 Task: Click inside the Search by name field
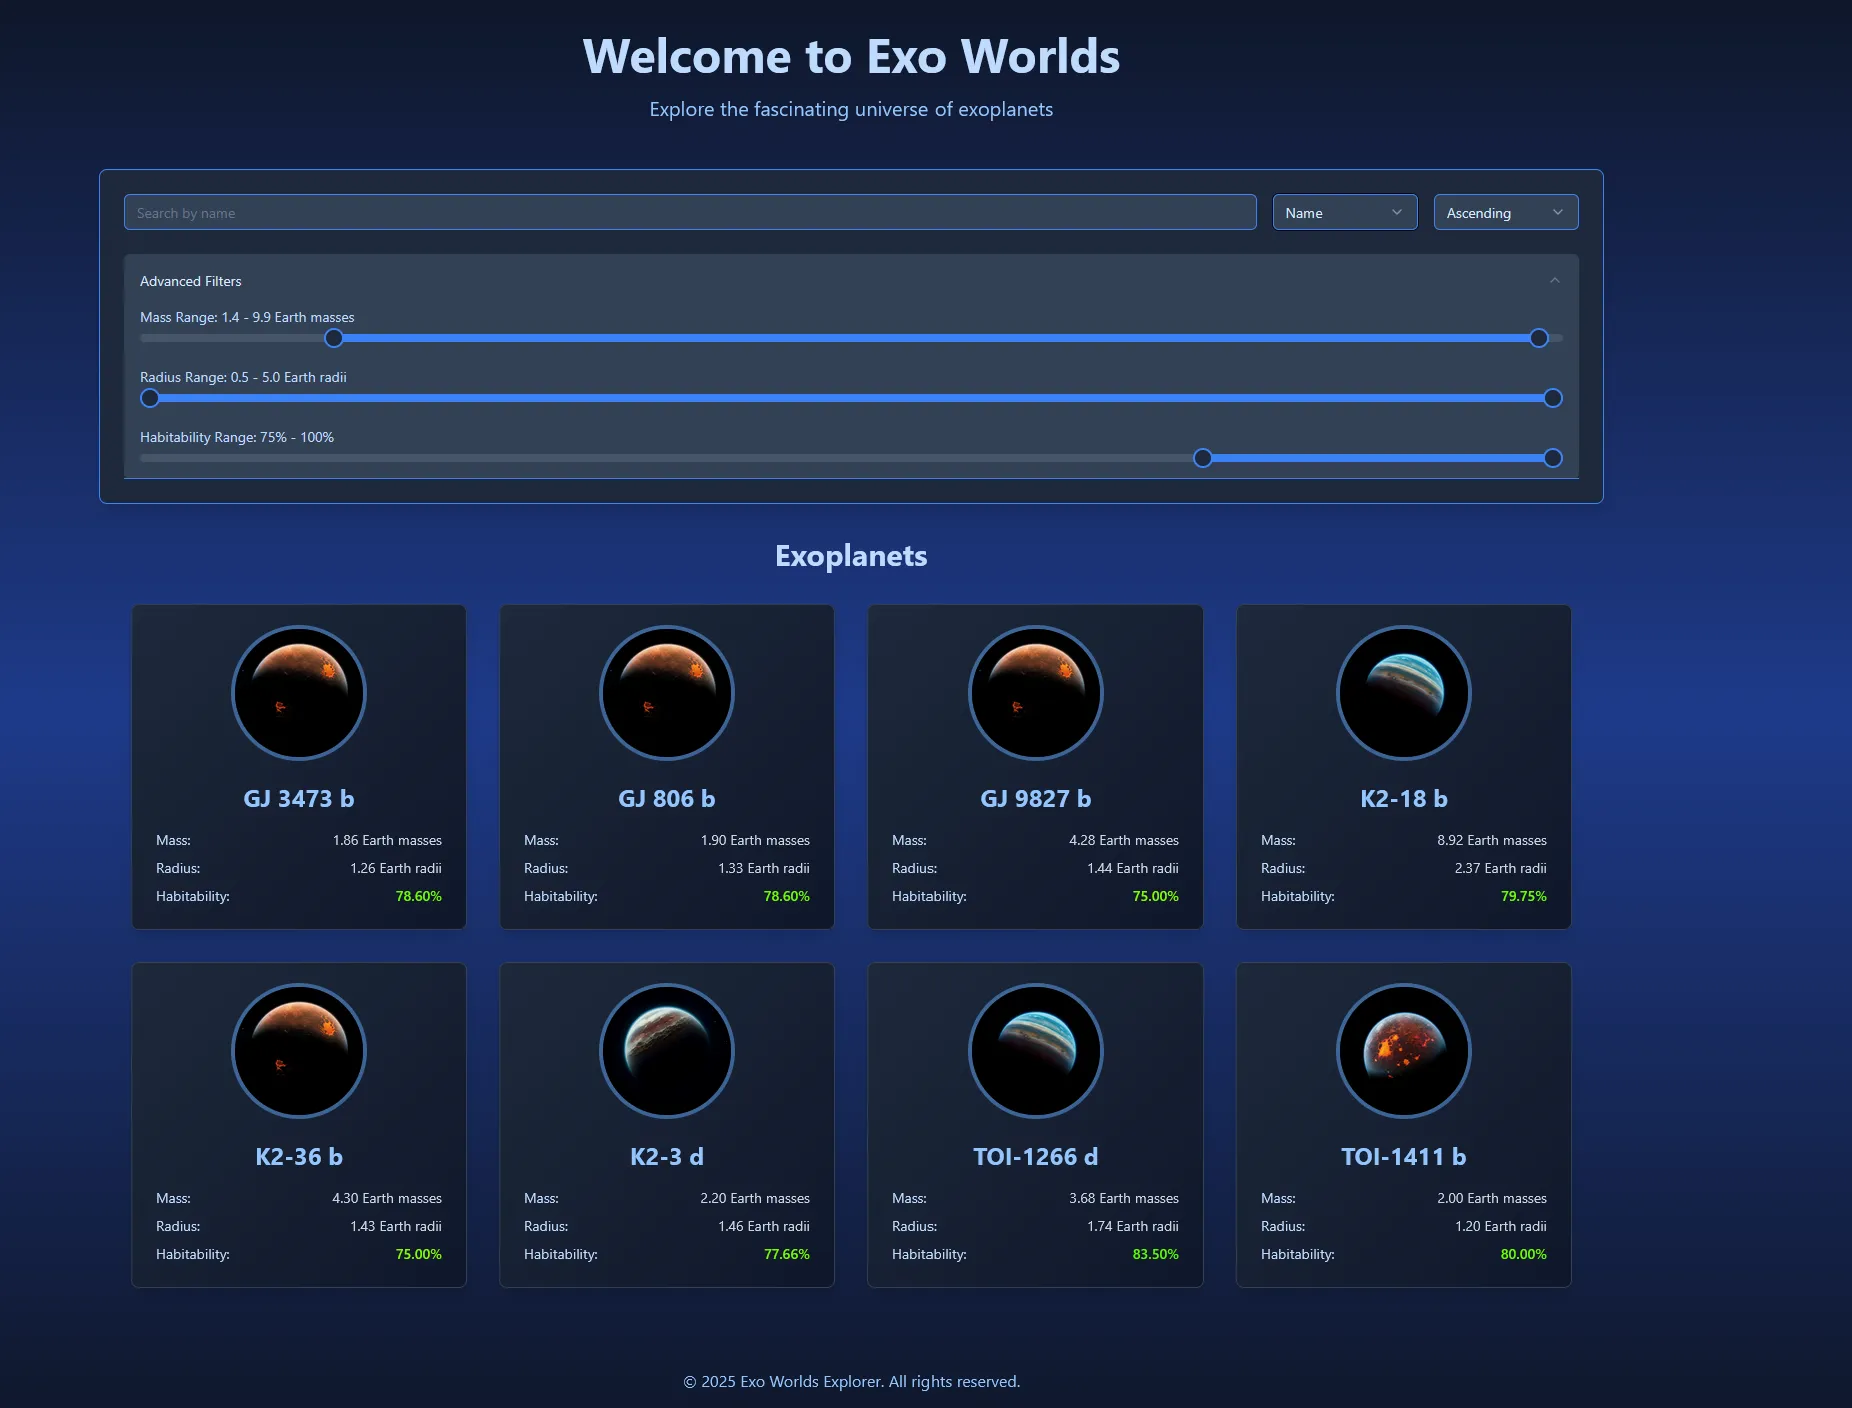689,212
